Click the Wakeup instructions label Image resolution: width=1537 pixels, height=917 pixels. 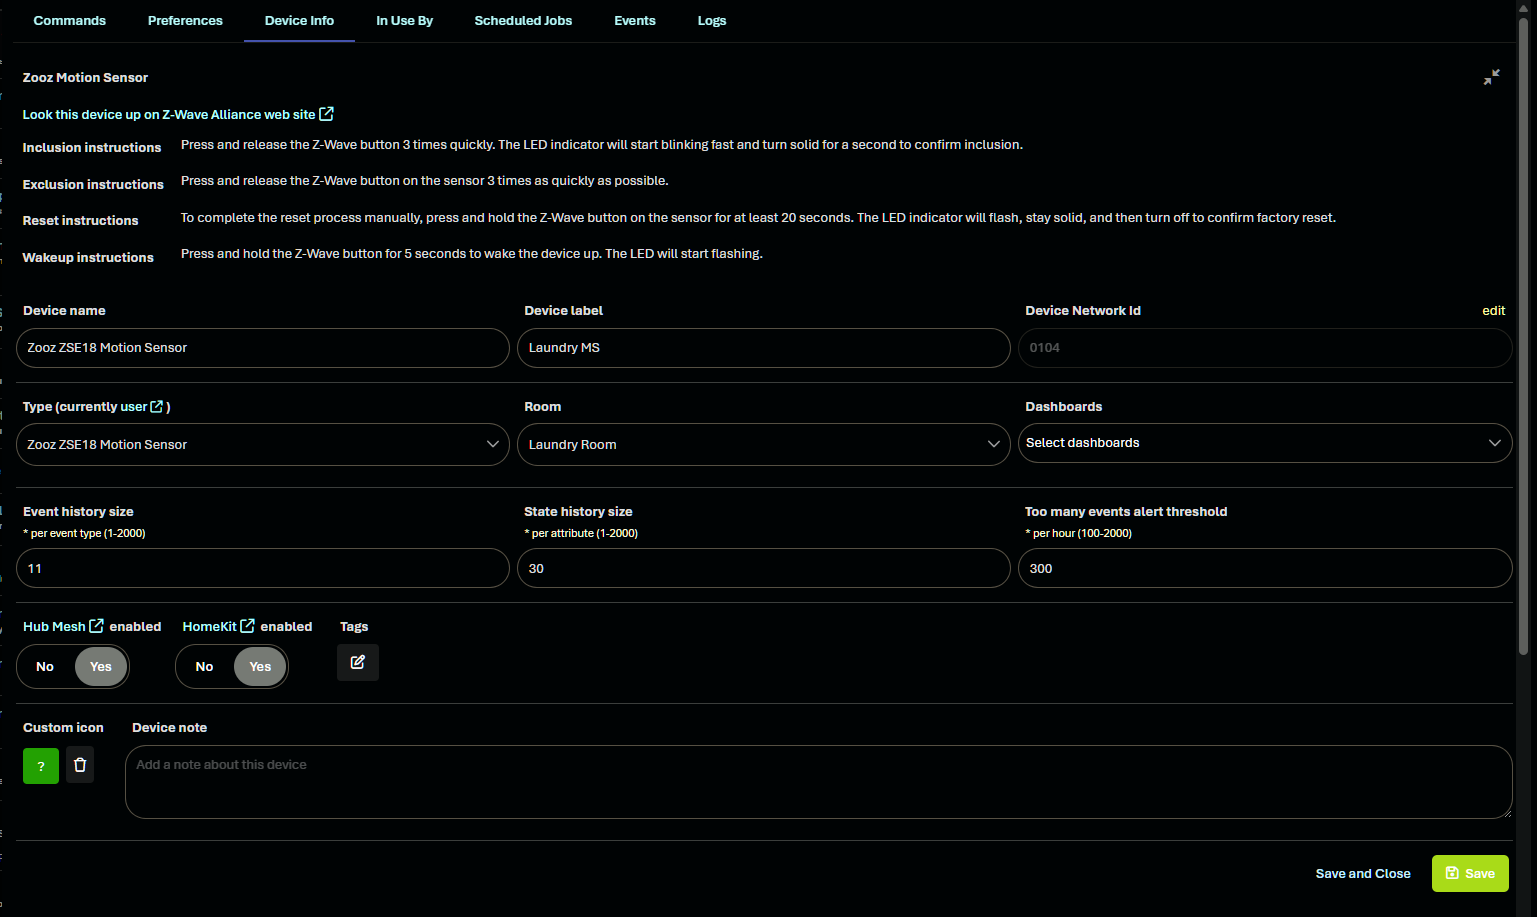tap(88, 258)
